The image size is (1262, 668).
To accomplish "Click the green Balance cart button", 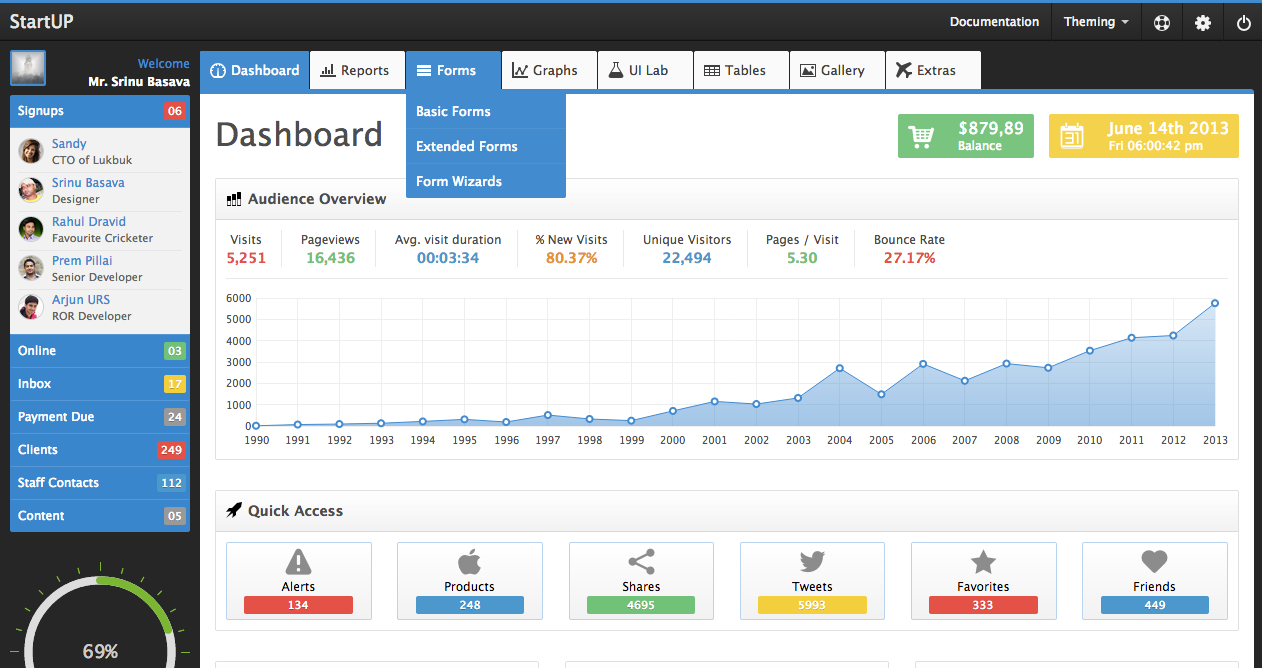I will 965,136.
